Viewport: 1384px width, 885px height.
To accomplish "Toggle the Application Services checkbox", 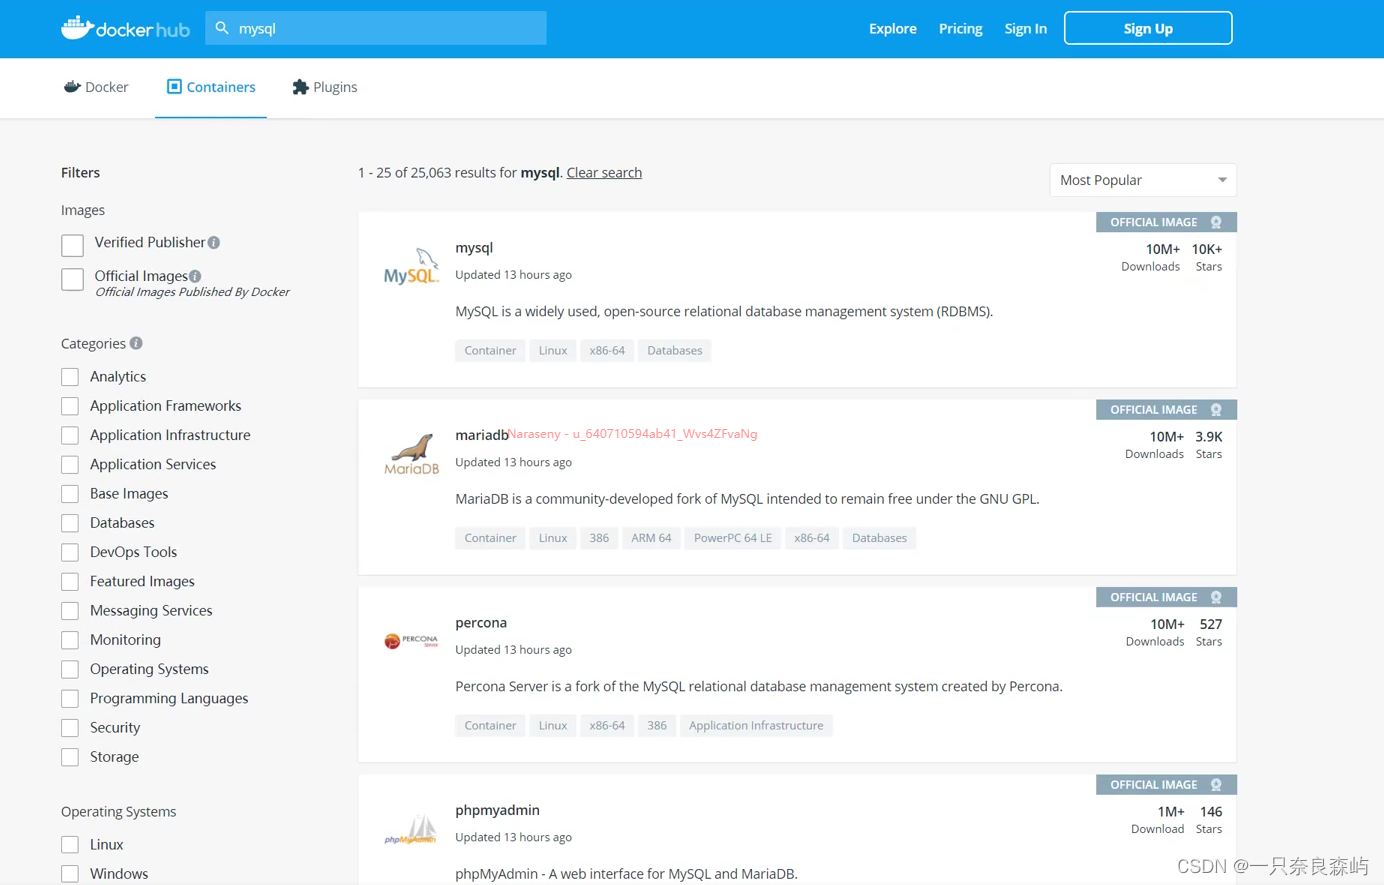I will tap(70, 465).
